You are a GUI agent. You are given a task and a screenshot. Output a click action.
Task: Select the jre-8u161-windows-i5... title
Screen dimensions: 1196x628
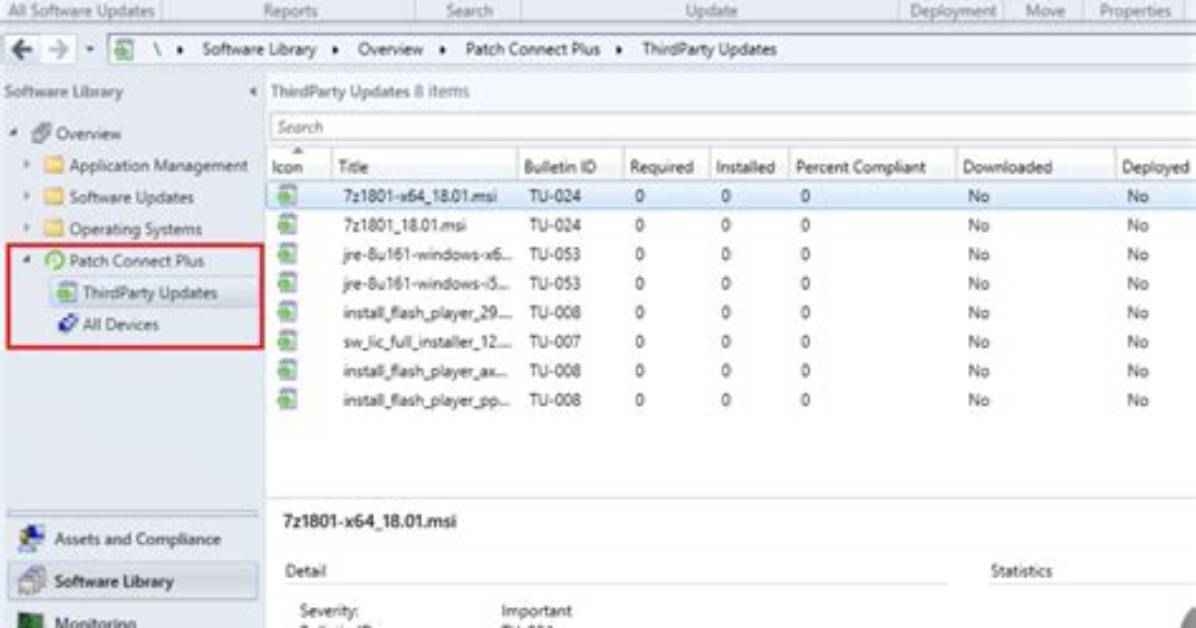pyautogui.click(x=426, y=283)
